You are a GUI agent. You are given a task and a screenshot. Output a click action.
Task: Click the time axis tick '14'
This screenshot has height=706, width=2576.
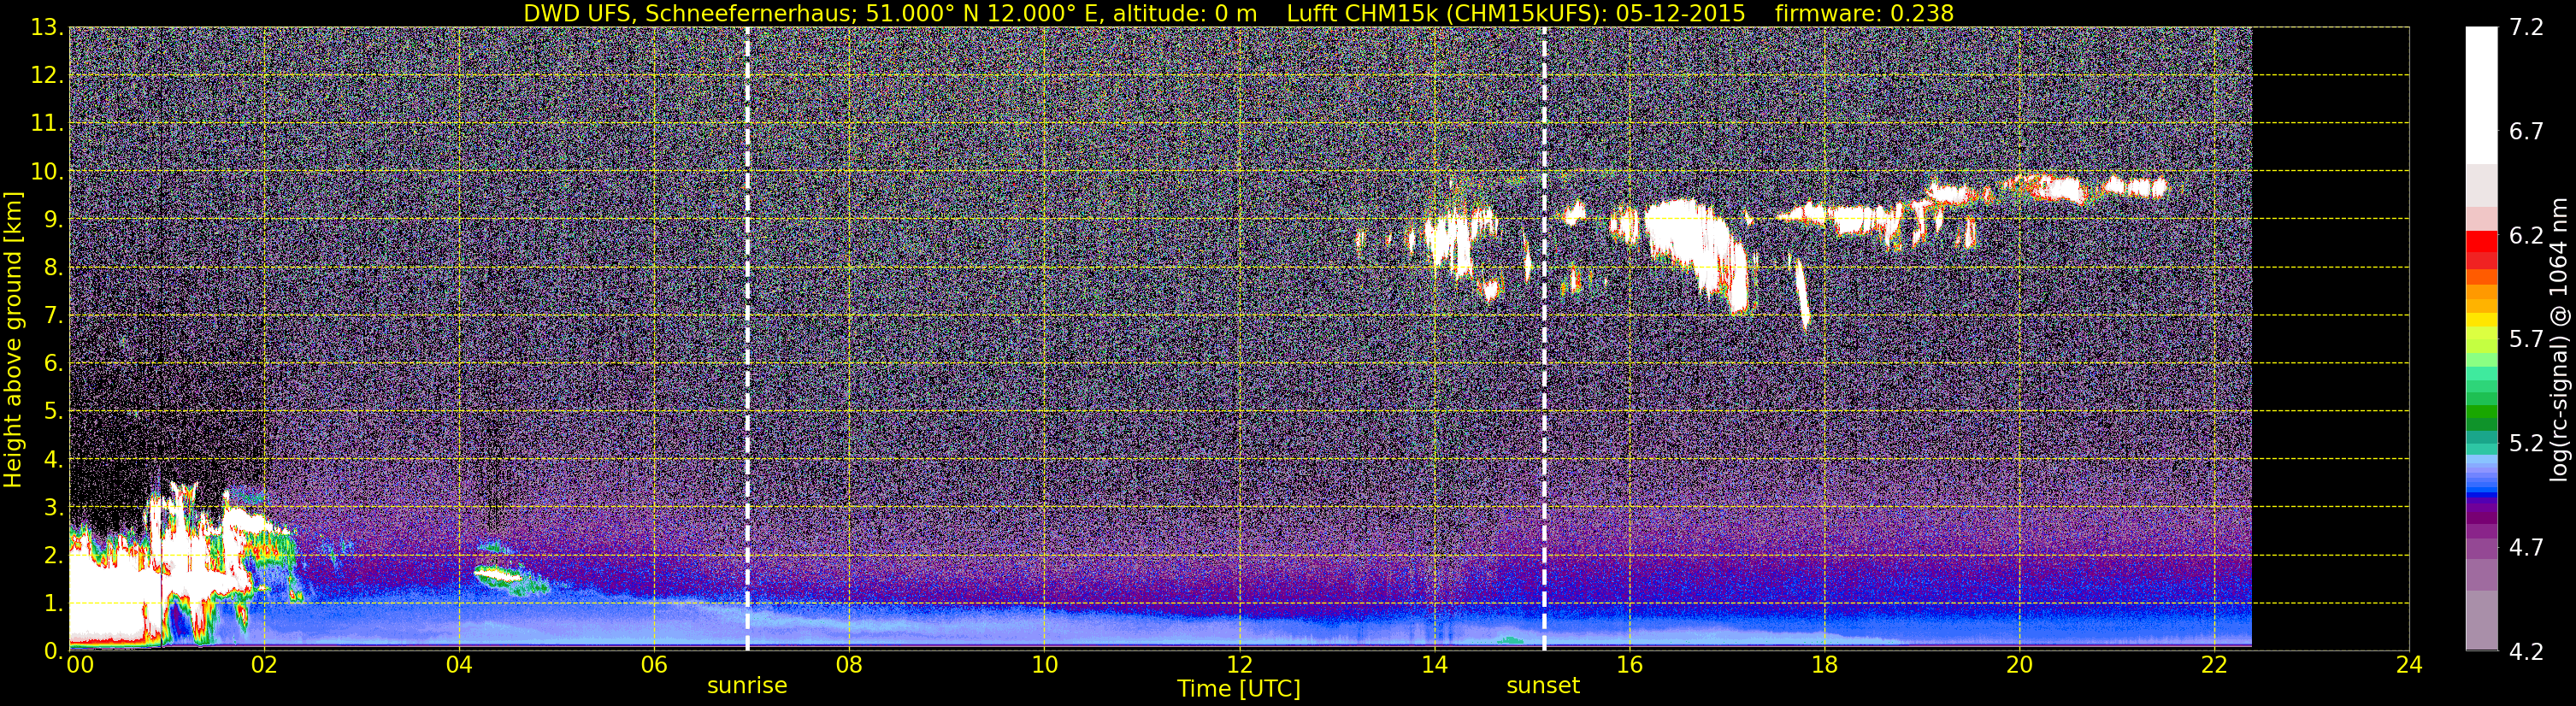point(1434,665)
